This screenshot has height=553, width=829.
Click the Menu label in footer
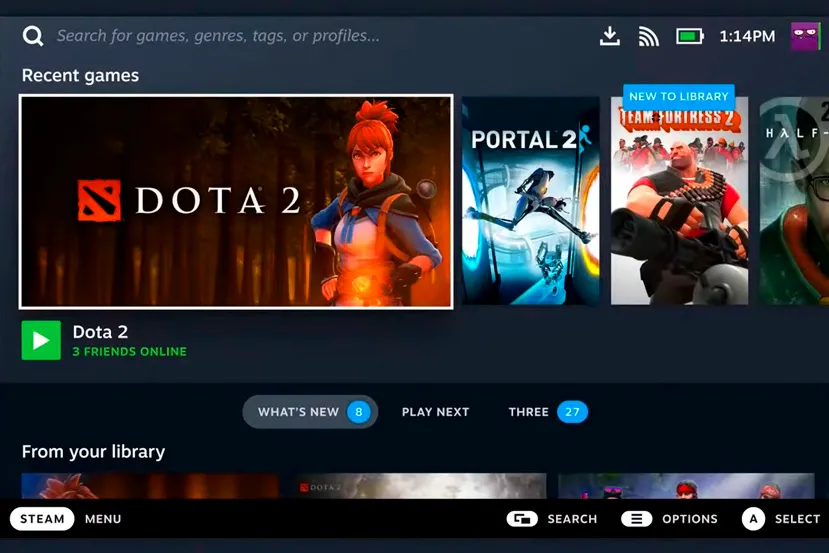click(x=103, y=519)
